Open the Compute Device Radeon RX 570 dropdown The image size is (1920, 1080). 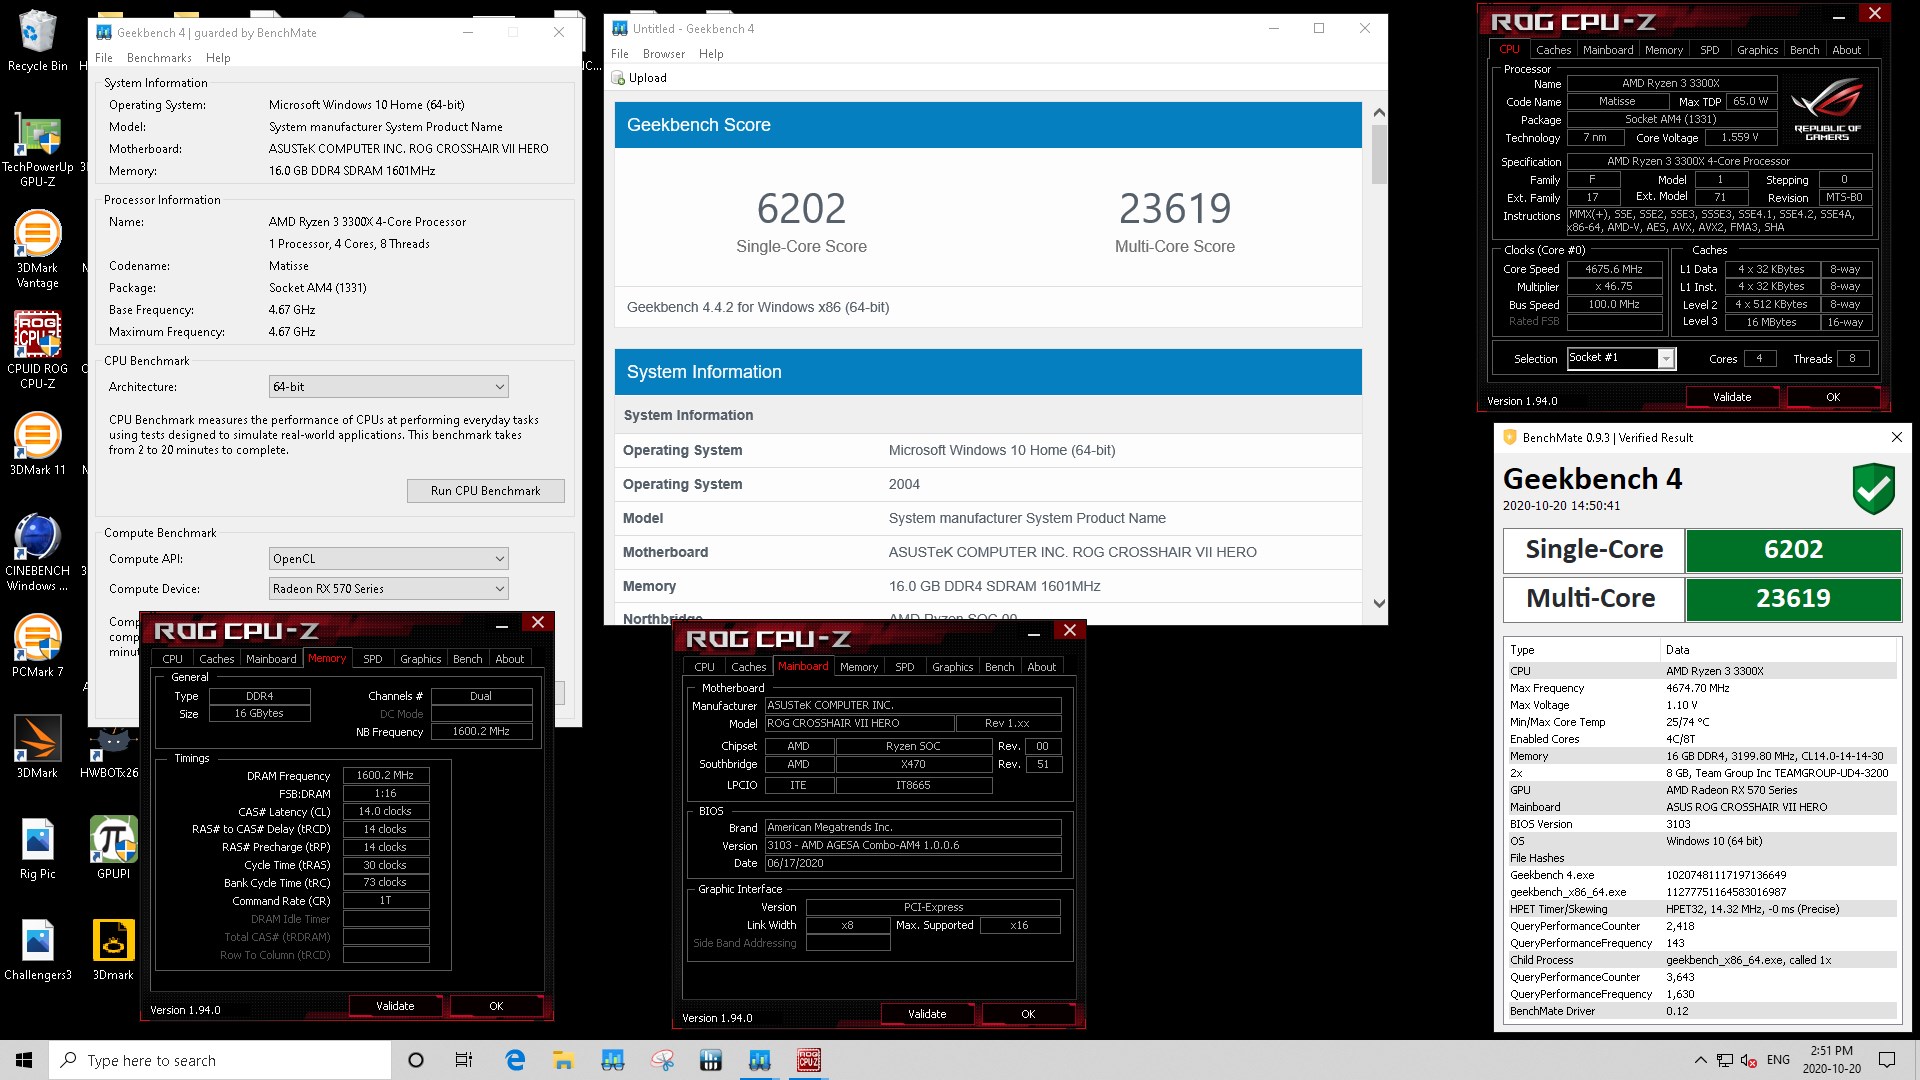tap(388, 588)
